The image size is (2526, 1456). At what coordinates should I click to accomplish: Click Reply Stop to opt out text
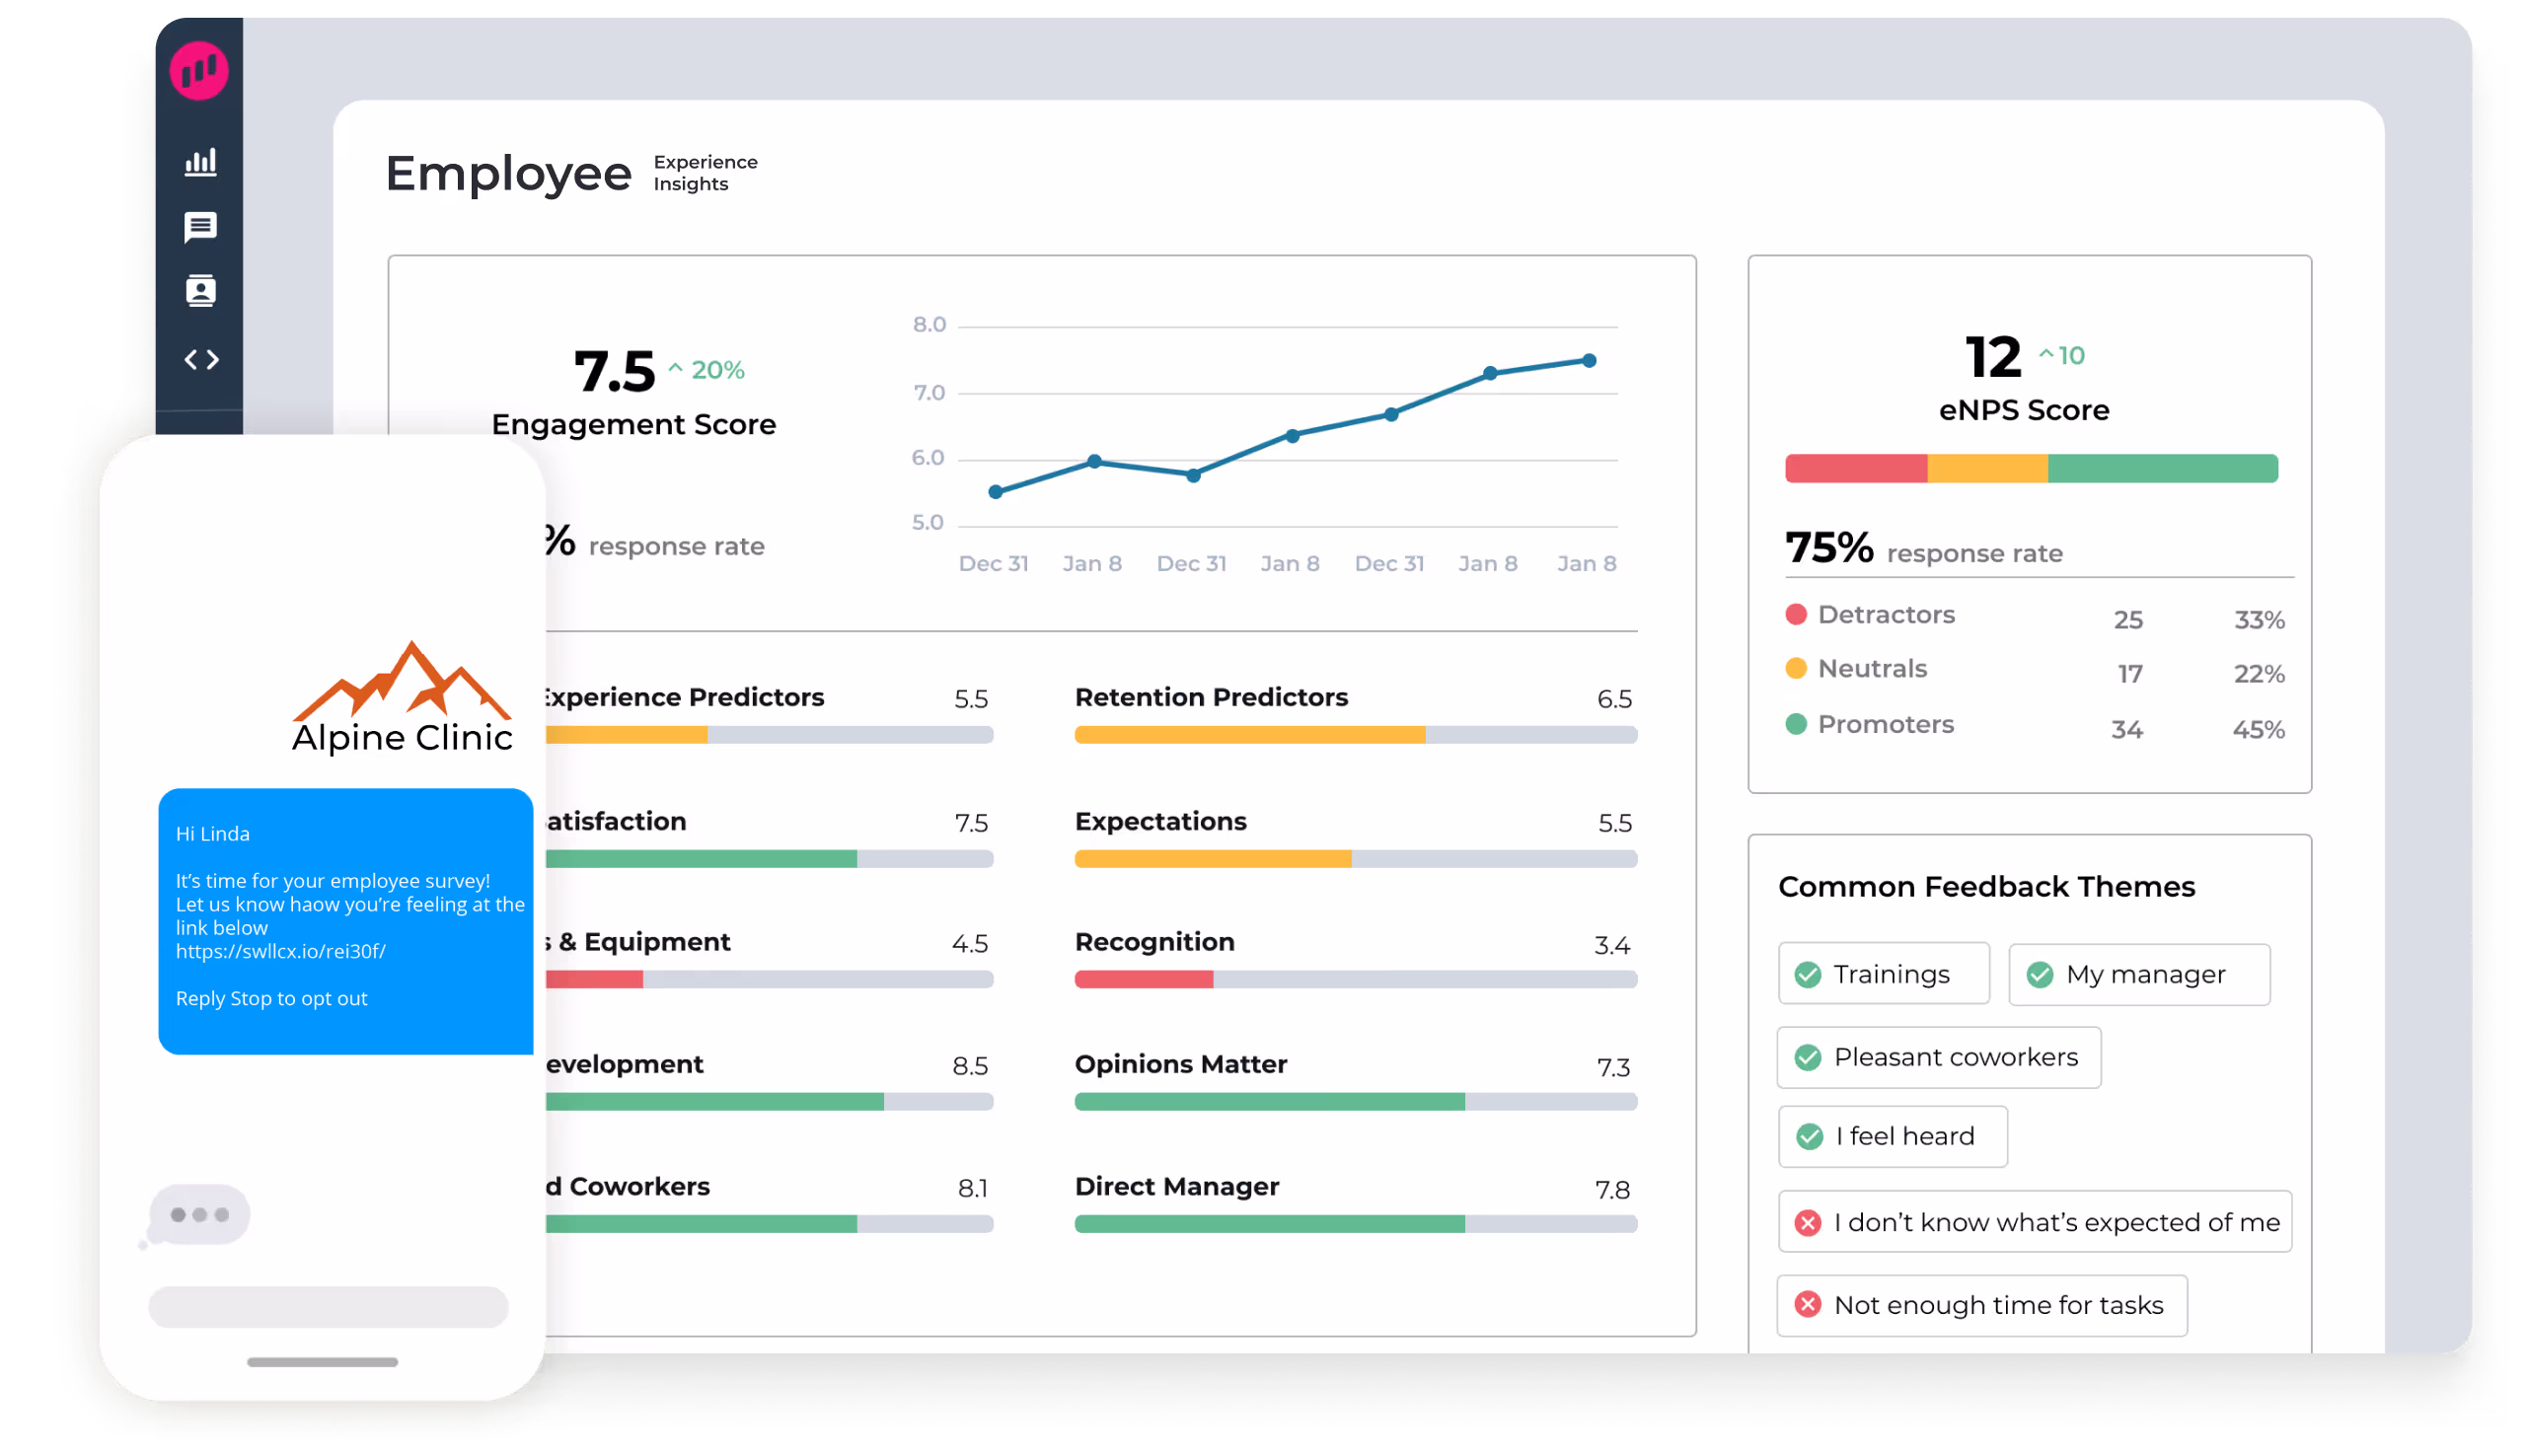271,999
